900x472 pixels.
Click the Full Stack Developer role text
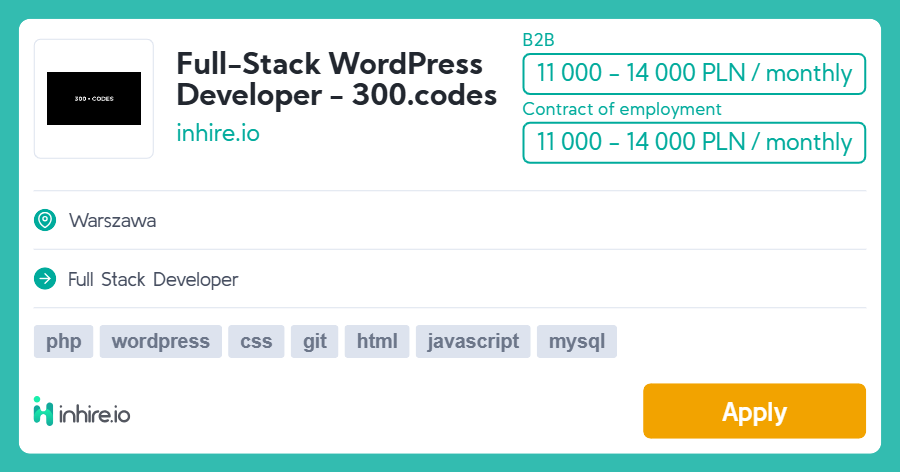tap(153, 280)
